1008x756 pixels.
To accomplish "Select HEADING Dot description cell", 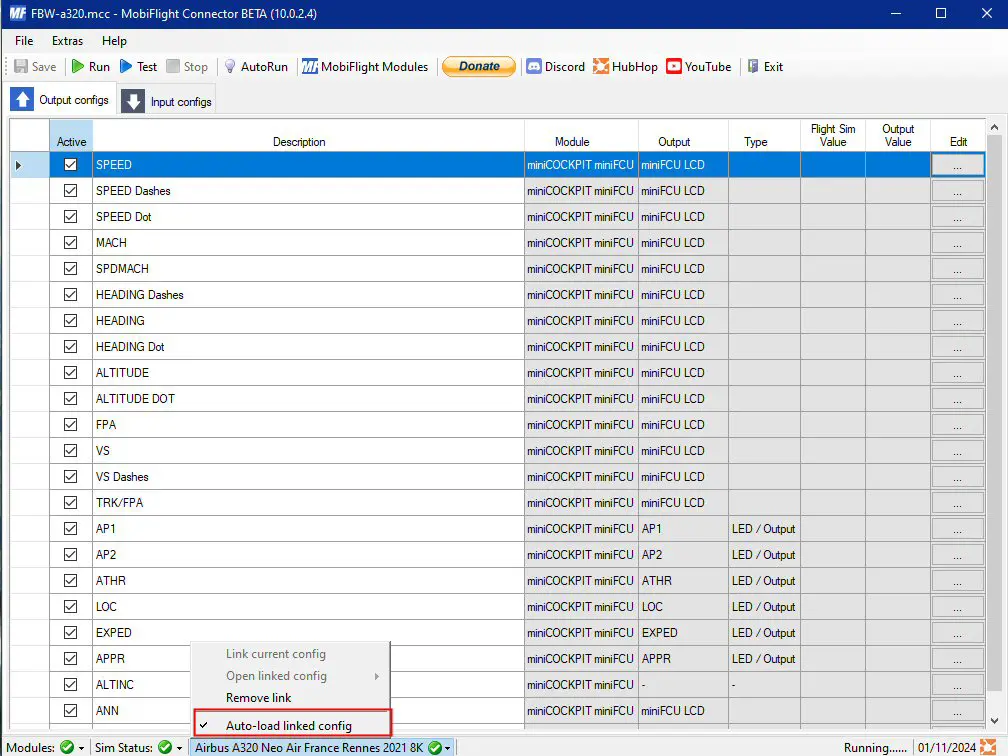I will [308, 346].
